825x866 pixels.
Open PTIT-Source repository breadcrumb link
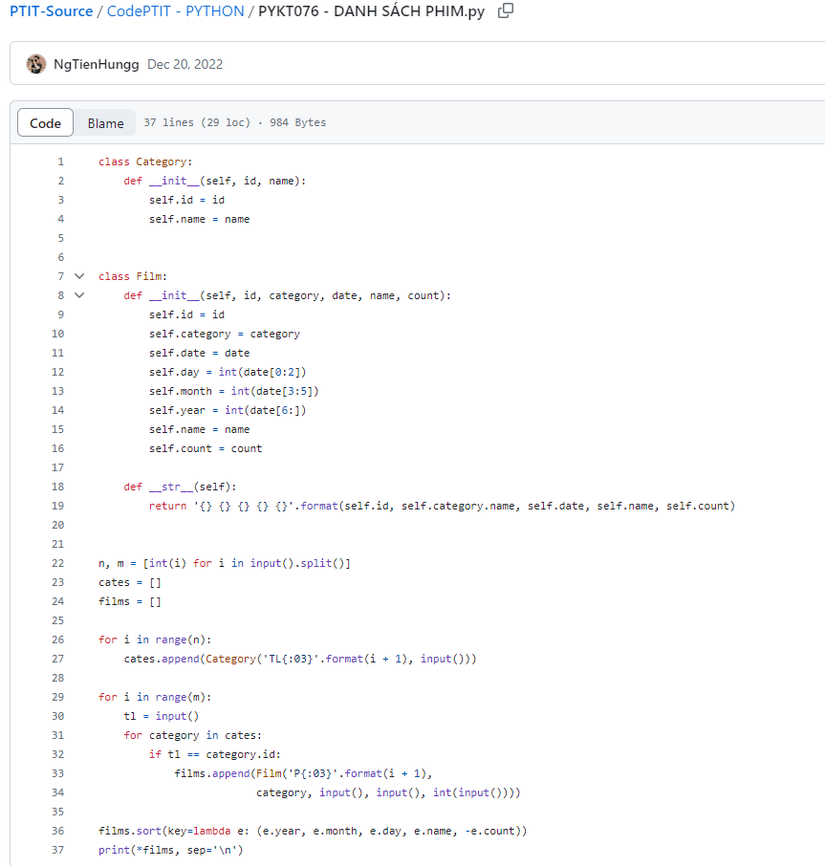pyautogui.click(x=51, y=11)
